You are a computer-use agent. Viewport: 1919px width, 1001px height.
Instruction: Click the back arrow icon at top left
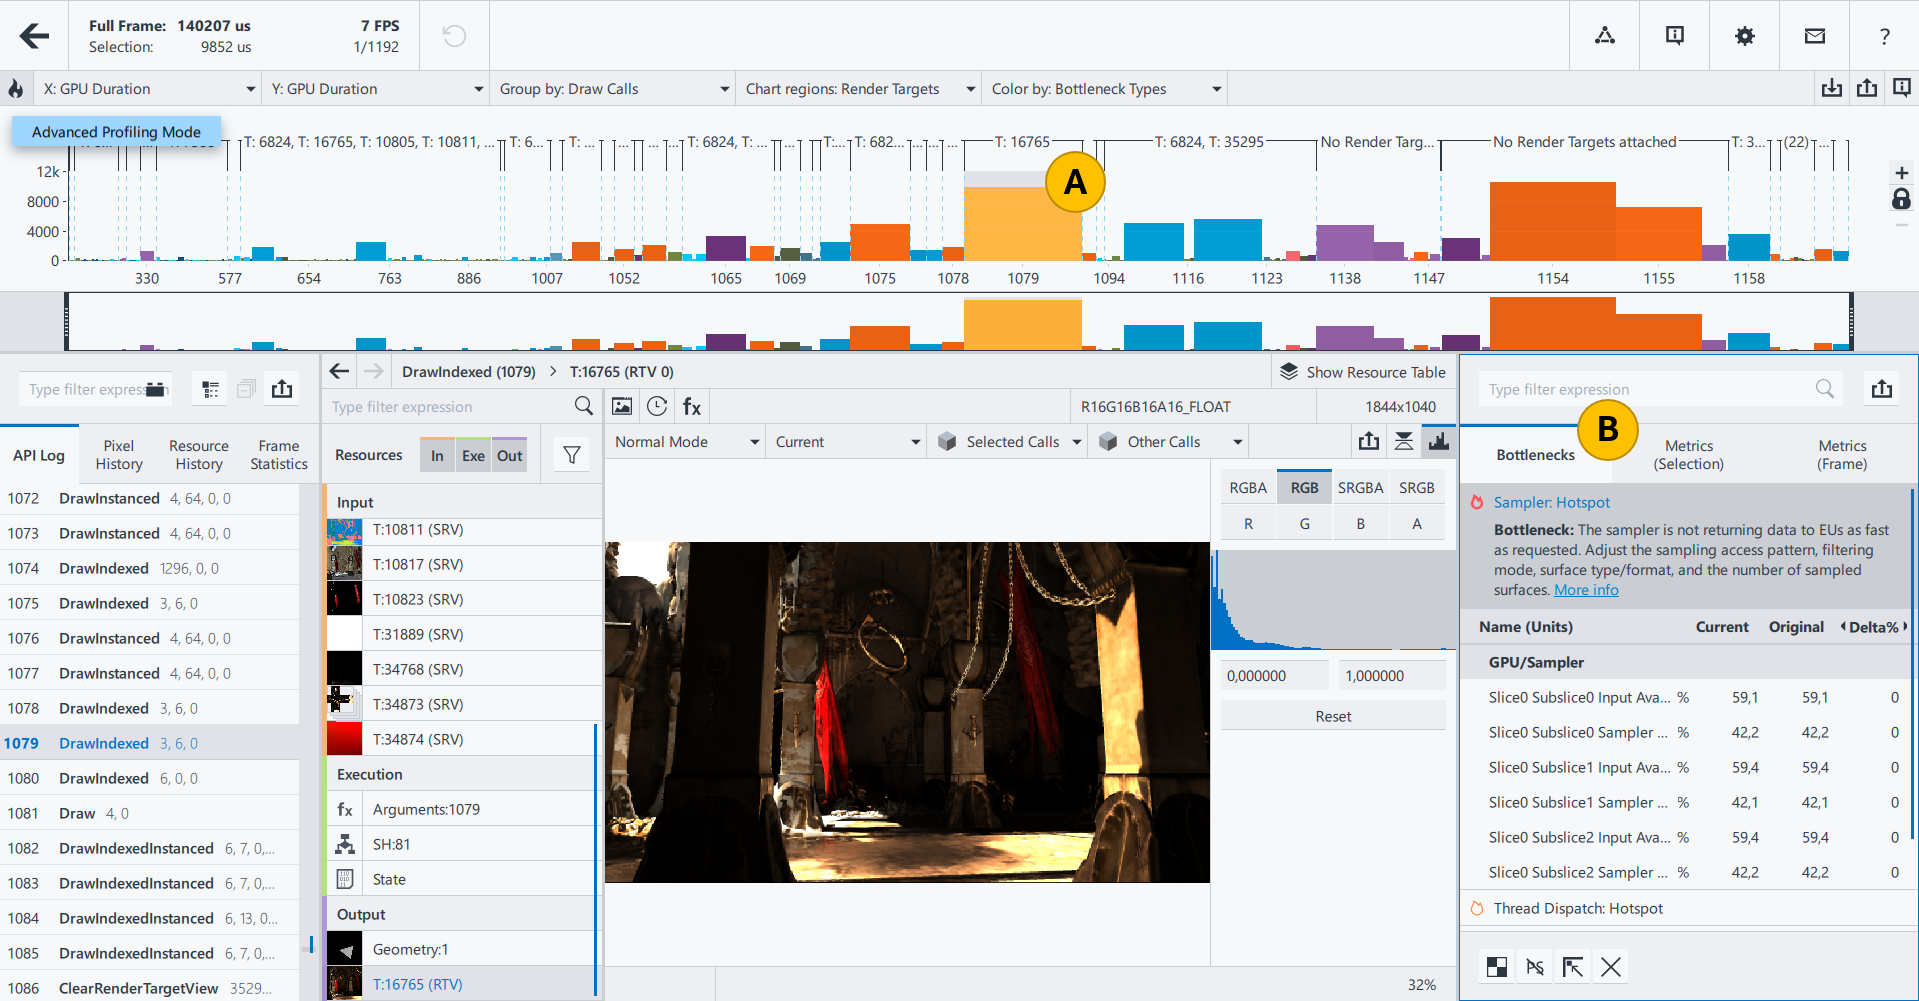[x=34, y=36]
